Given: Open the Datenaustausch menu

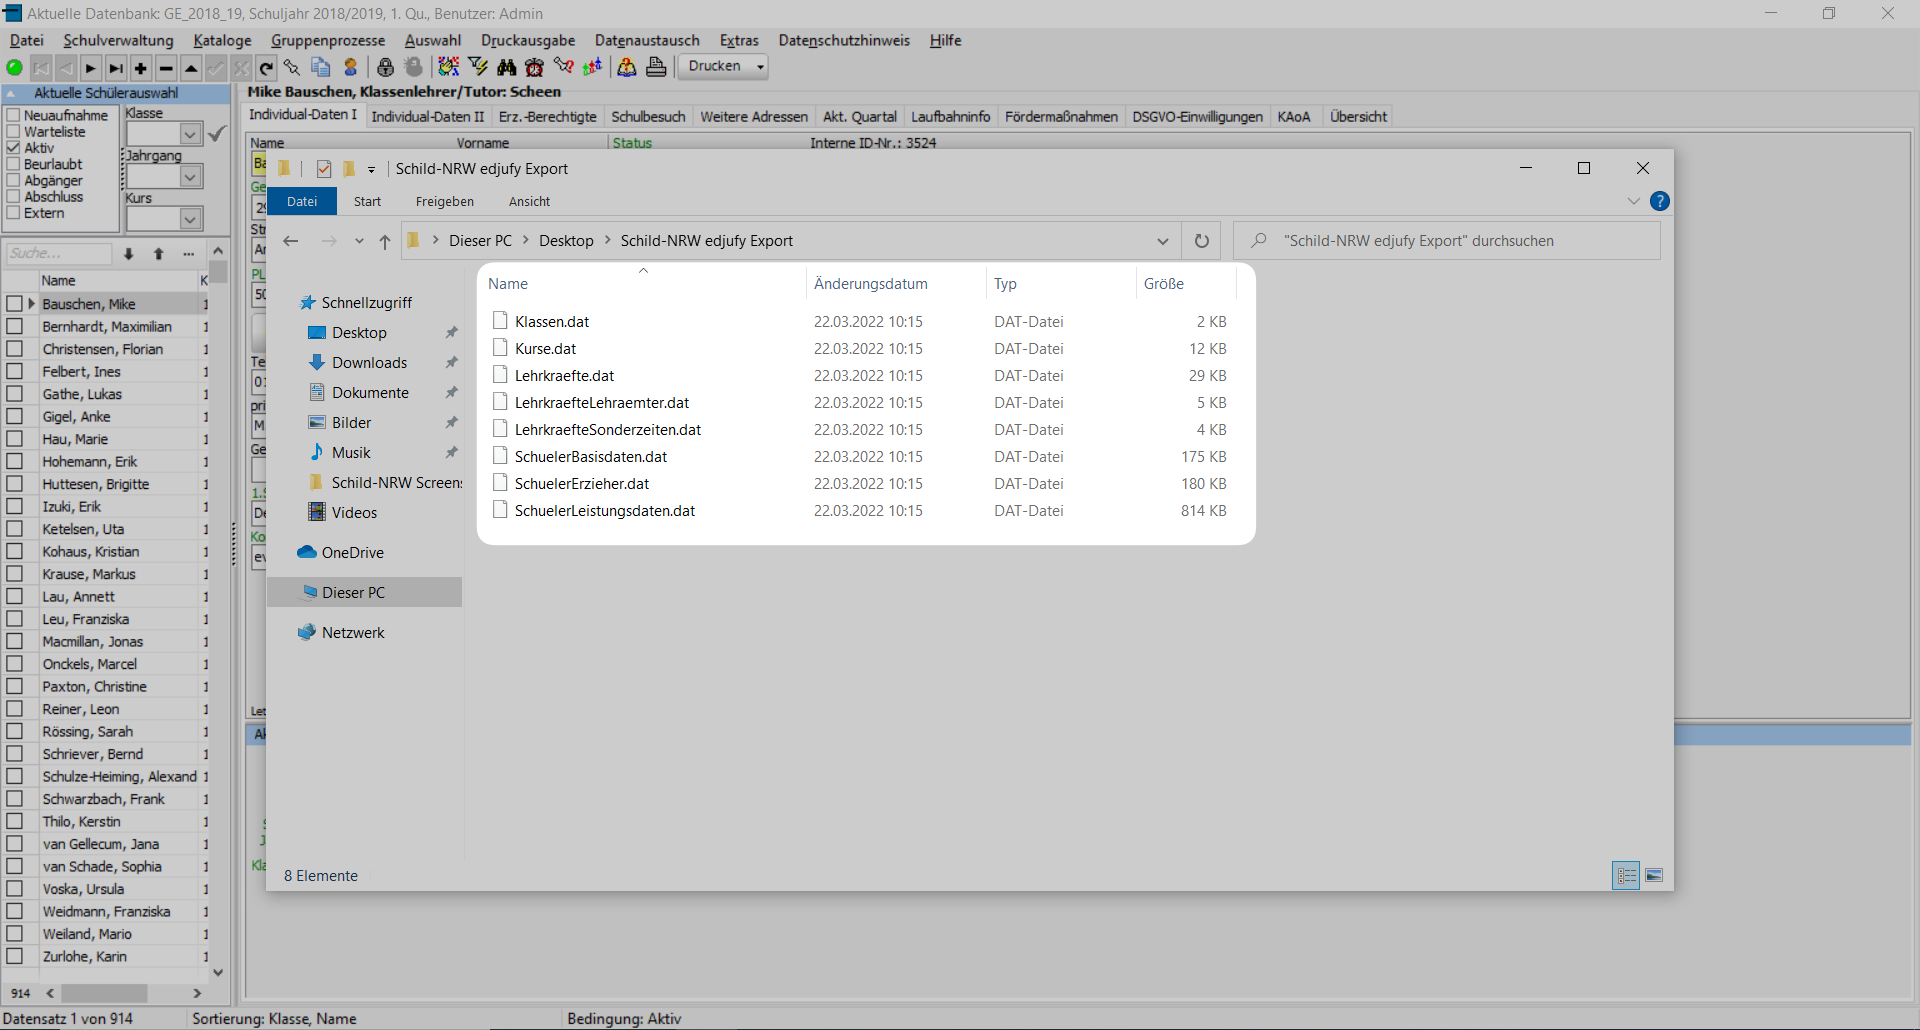Looking at the screenshot, I should click(647, 40).
